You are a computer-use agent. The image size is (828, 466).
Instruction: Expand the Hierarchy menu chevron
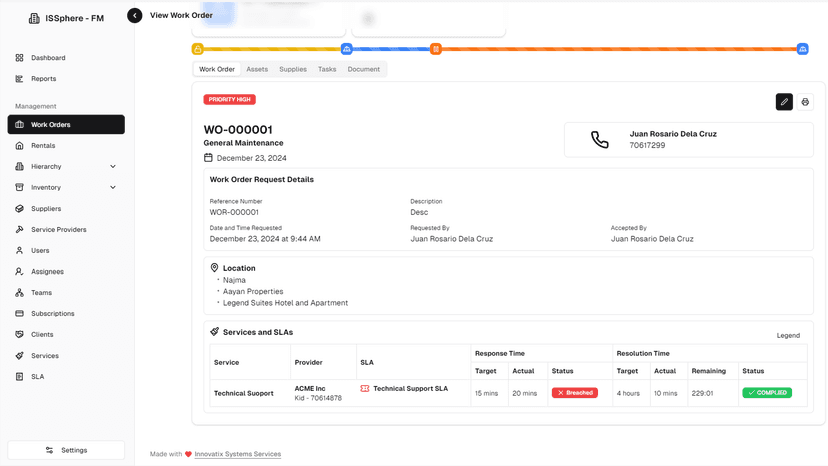[113, 167]
